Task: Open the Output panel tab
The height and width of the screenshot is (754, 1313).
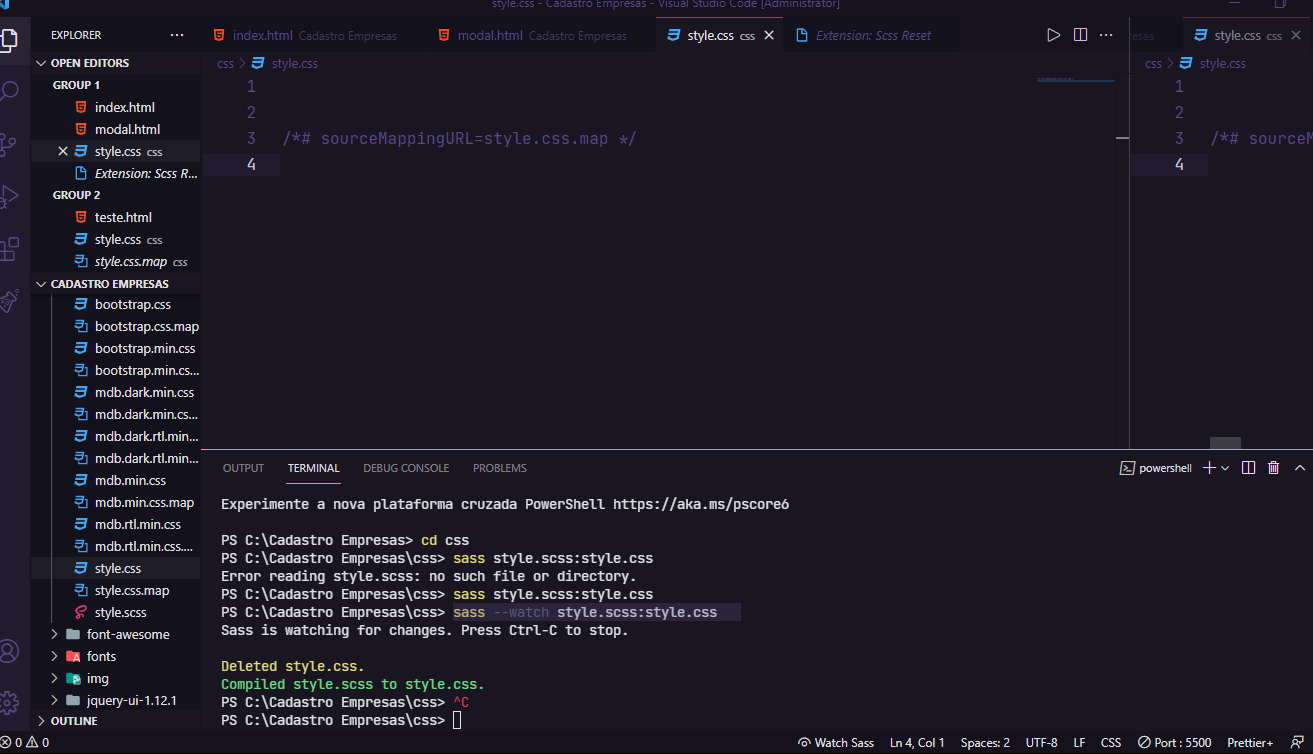Action: click(243, 468)
